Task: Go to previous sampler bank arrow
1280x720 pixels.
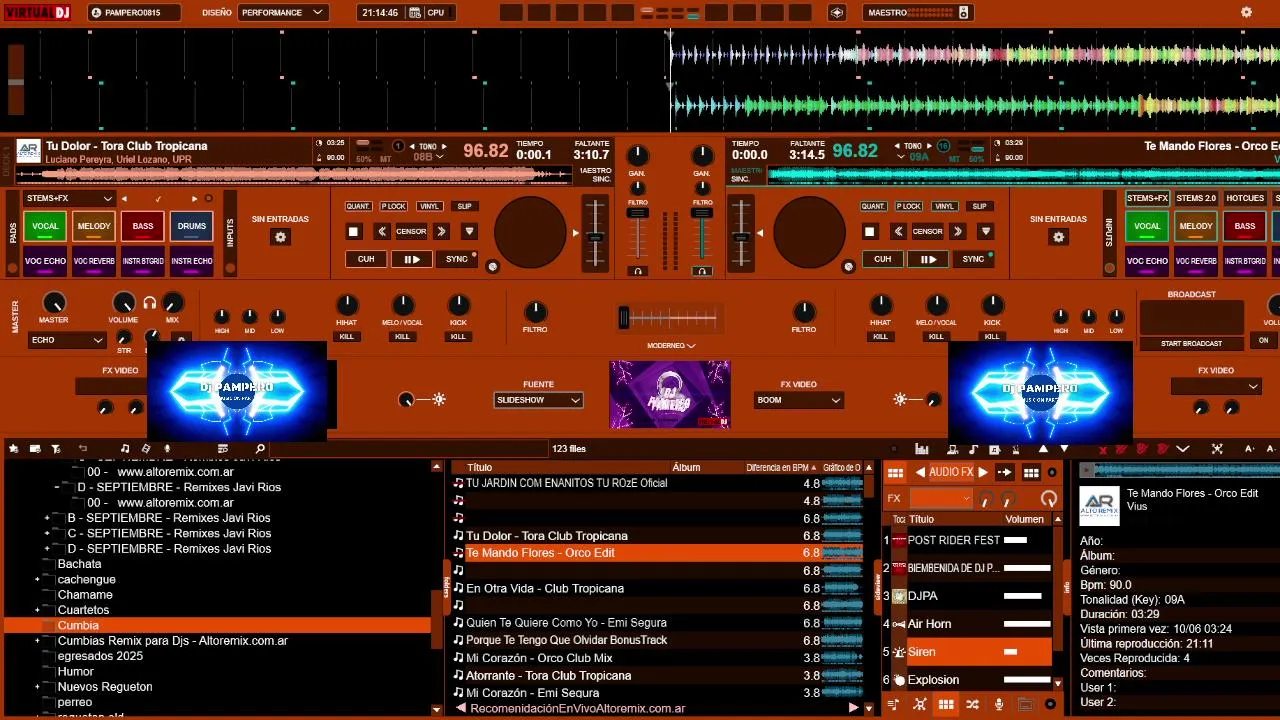Action: [920, 473]
